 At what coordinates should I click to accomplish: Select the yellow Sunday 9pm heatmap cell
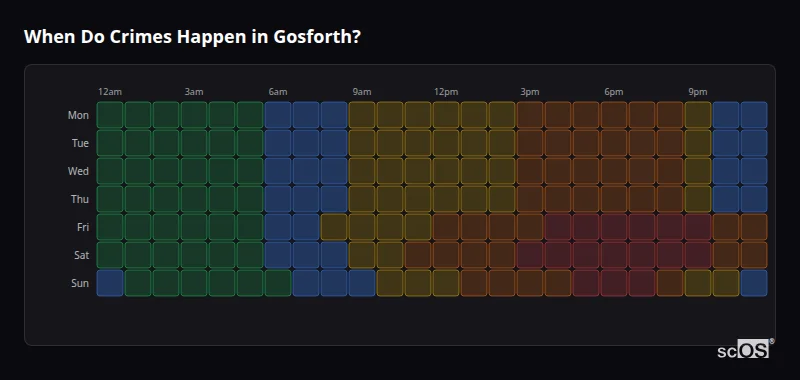coord(698,283)
